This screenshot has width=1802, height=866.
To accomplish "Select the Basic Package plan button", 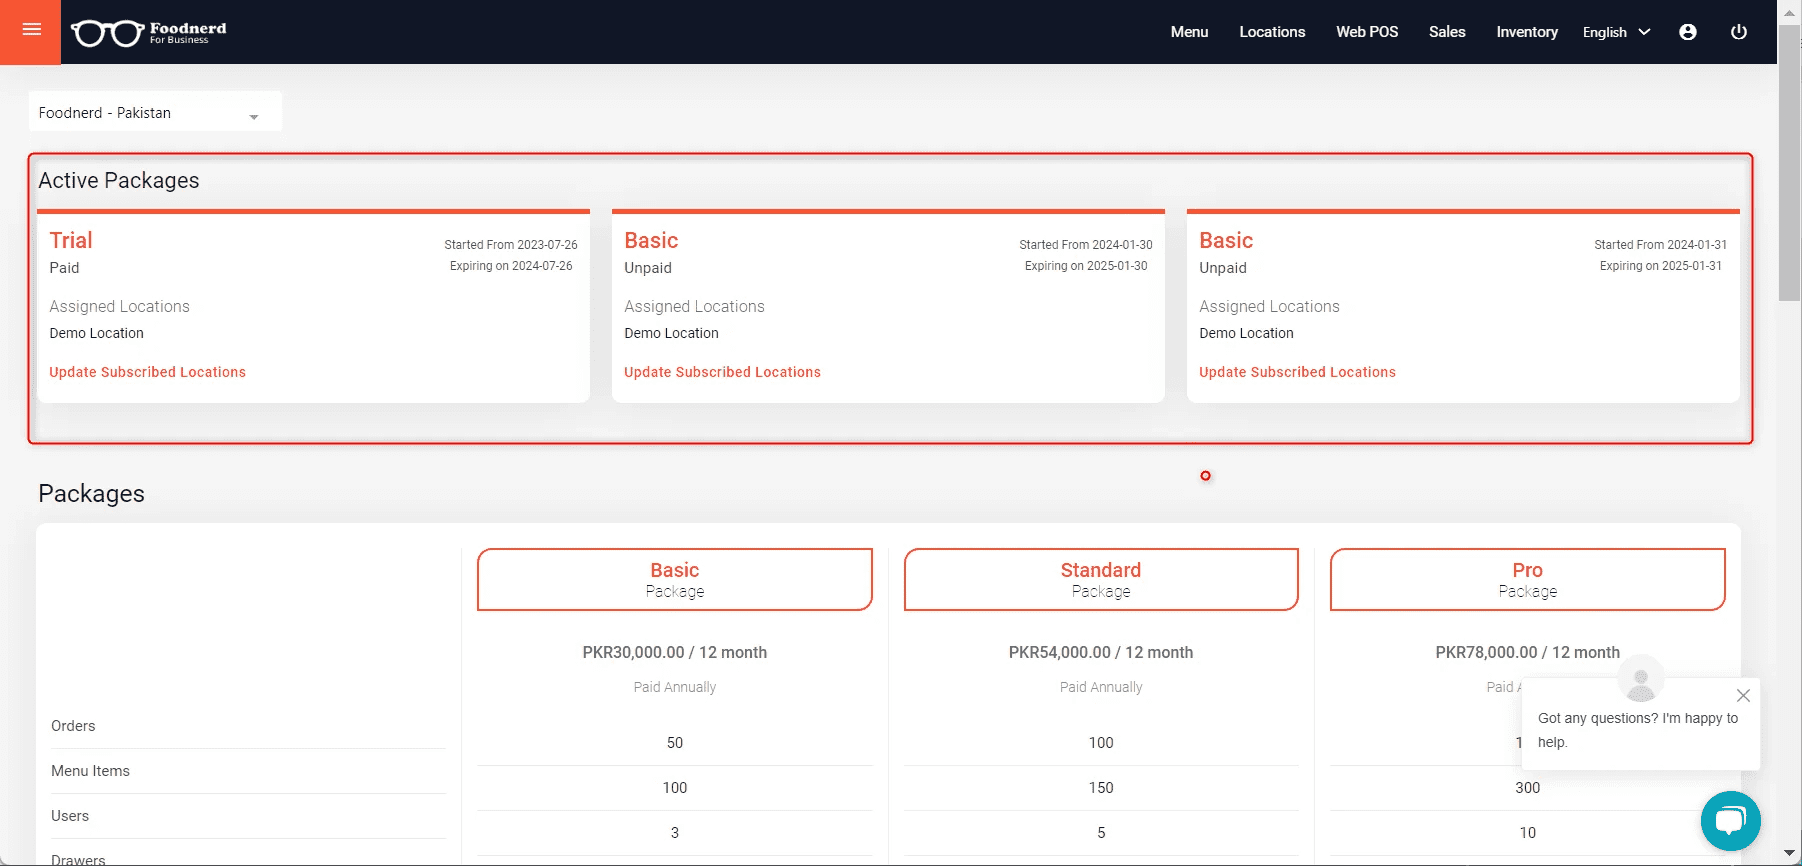I will (675, 579).
